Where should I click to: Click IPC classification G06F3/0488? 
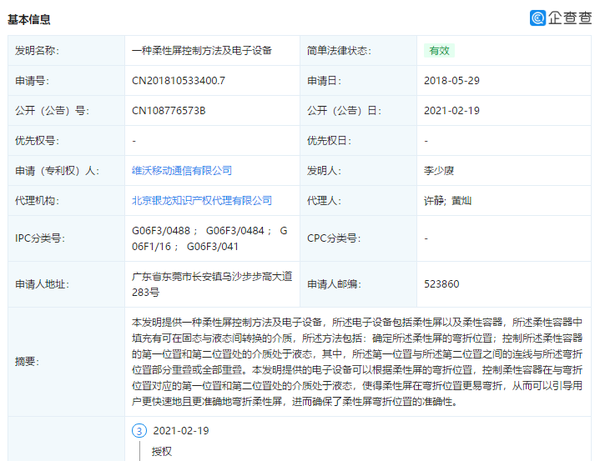(x=161, y=231)
